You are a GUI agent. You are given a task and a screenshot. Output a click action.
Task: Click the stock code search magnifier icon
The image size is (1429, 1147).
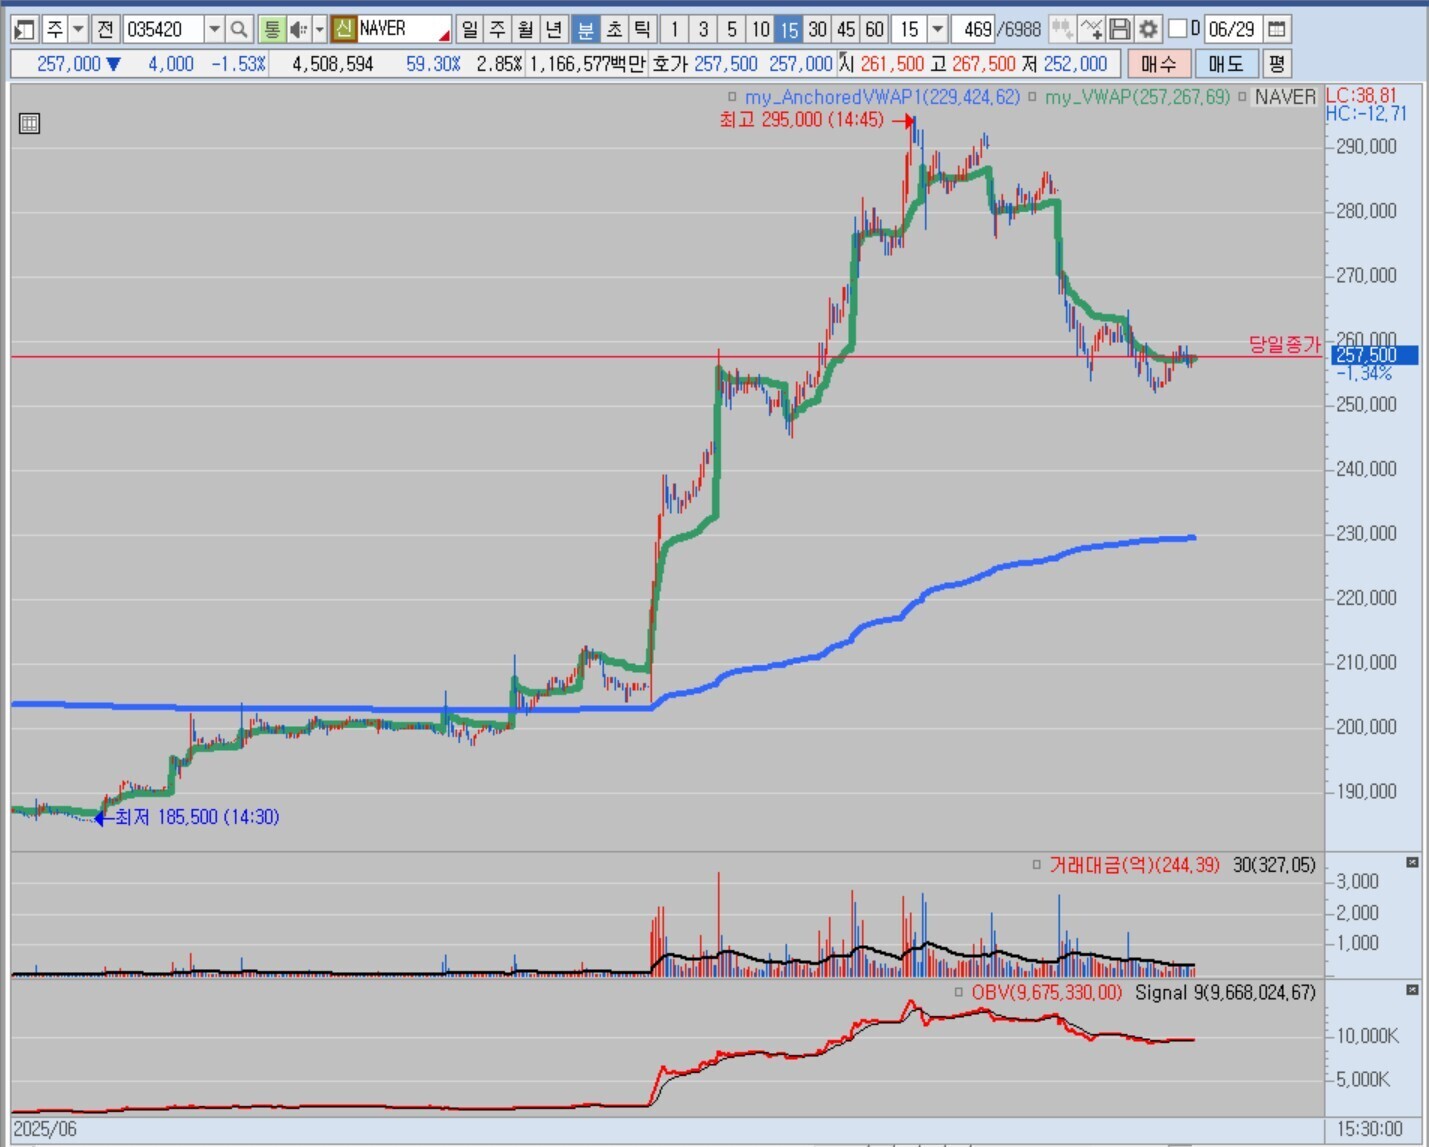(x=238, y=29)
